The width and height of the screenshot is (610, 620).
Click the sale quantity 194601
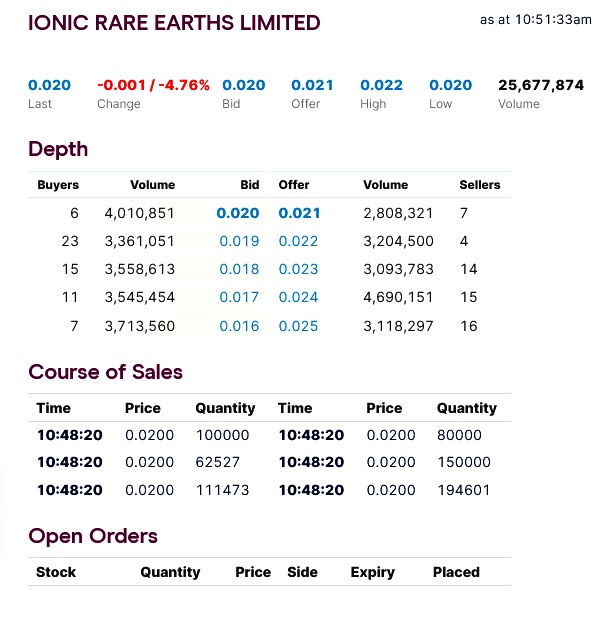(x=464, y=490)
